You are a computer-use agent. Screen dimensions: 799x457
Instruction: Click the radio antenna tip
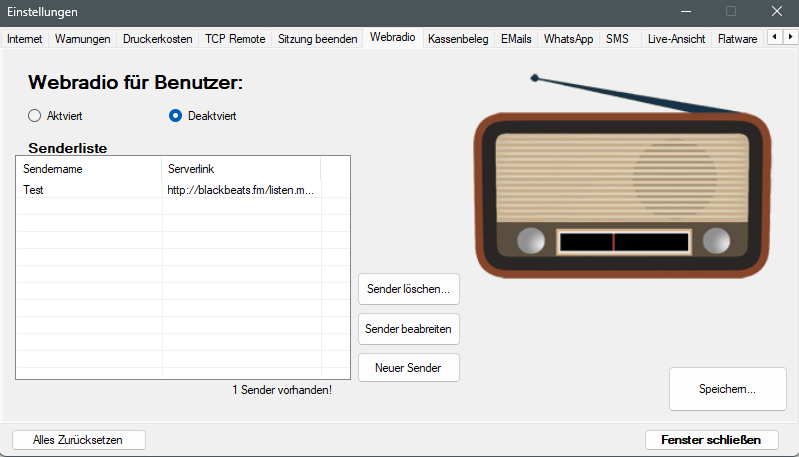click(x=535, y=78)
